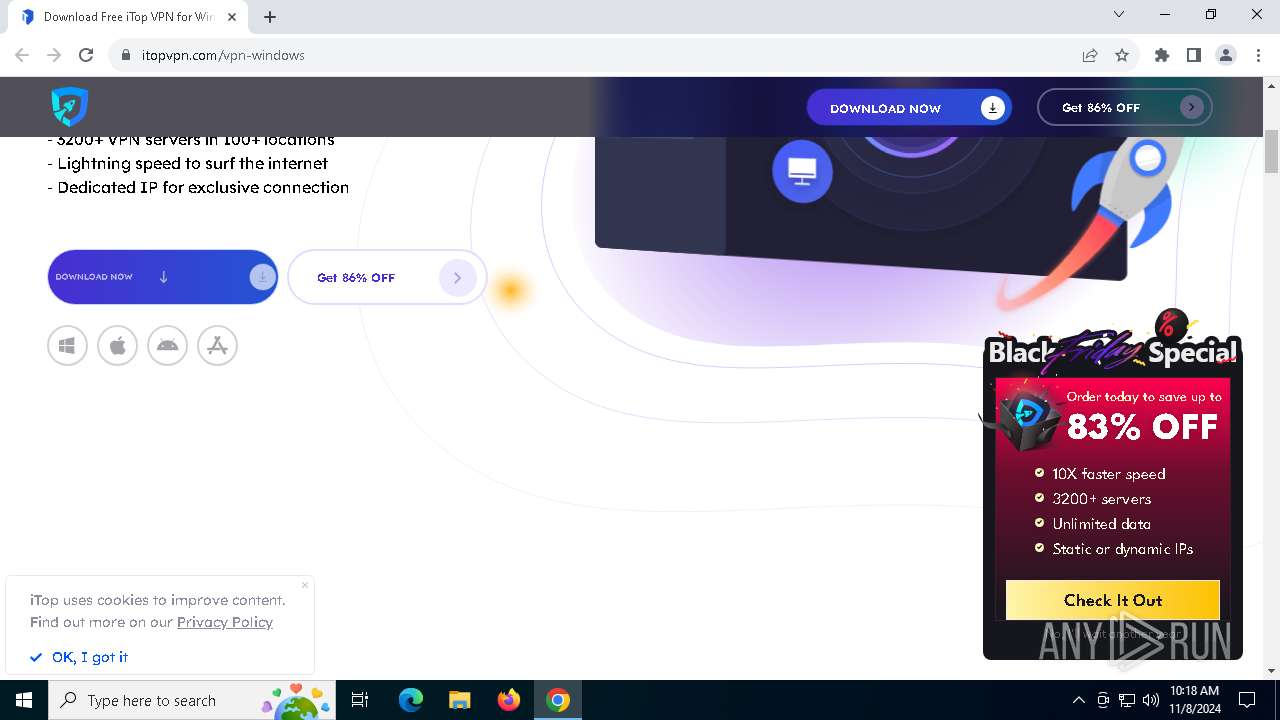
Task: Click hero Get 86% OFF button
Action: click(387, 277)
